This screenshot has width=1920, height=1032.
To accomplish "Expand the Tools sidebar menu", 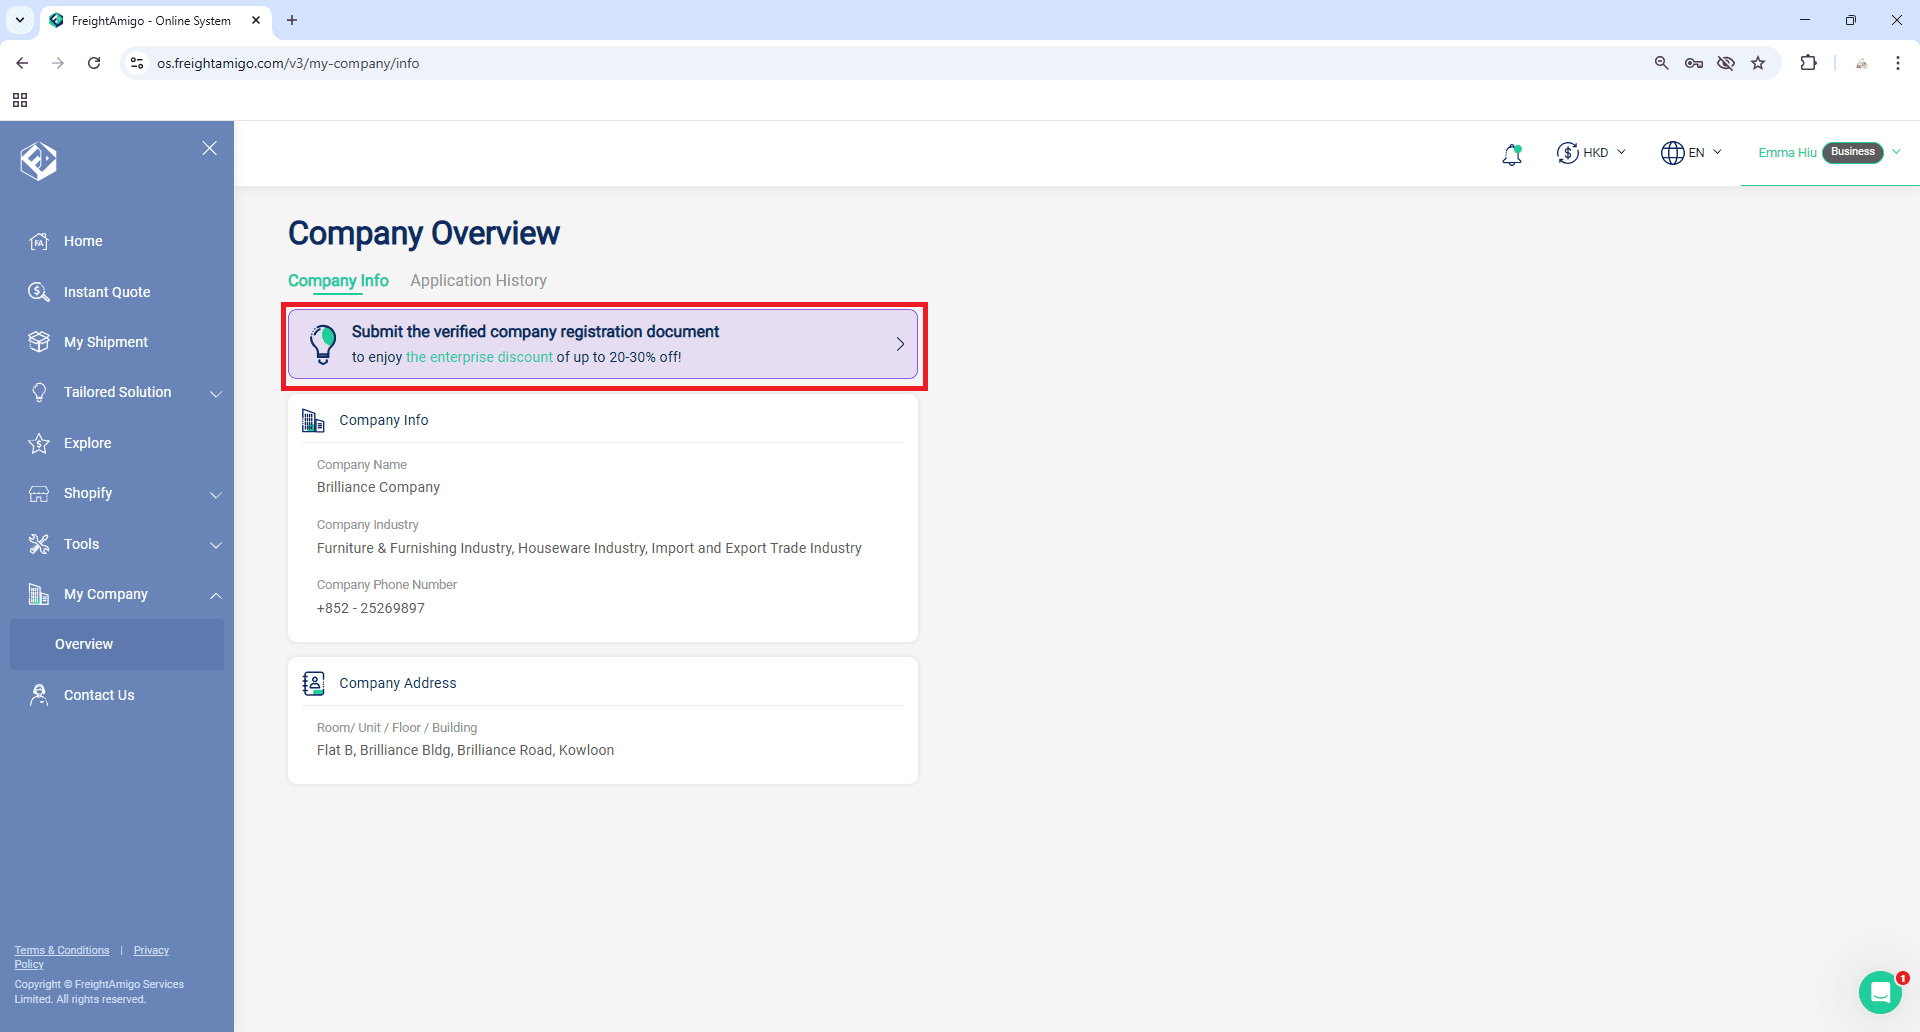I will [80, 544].
